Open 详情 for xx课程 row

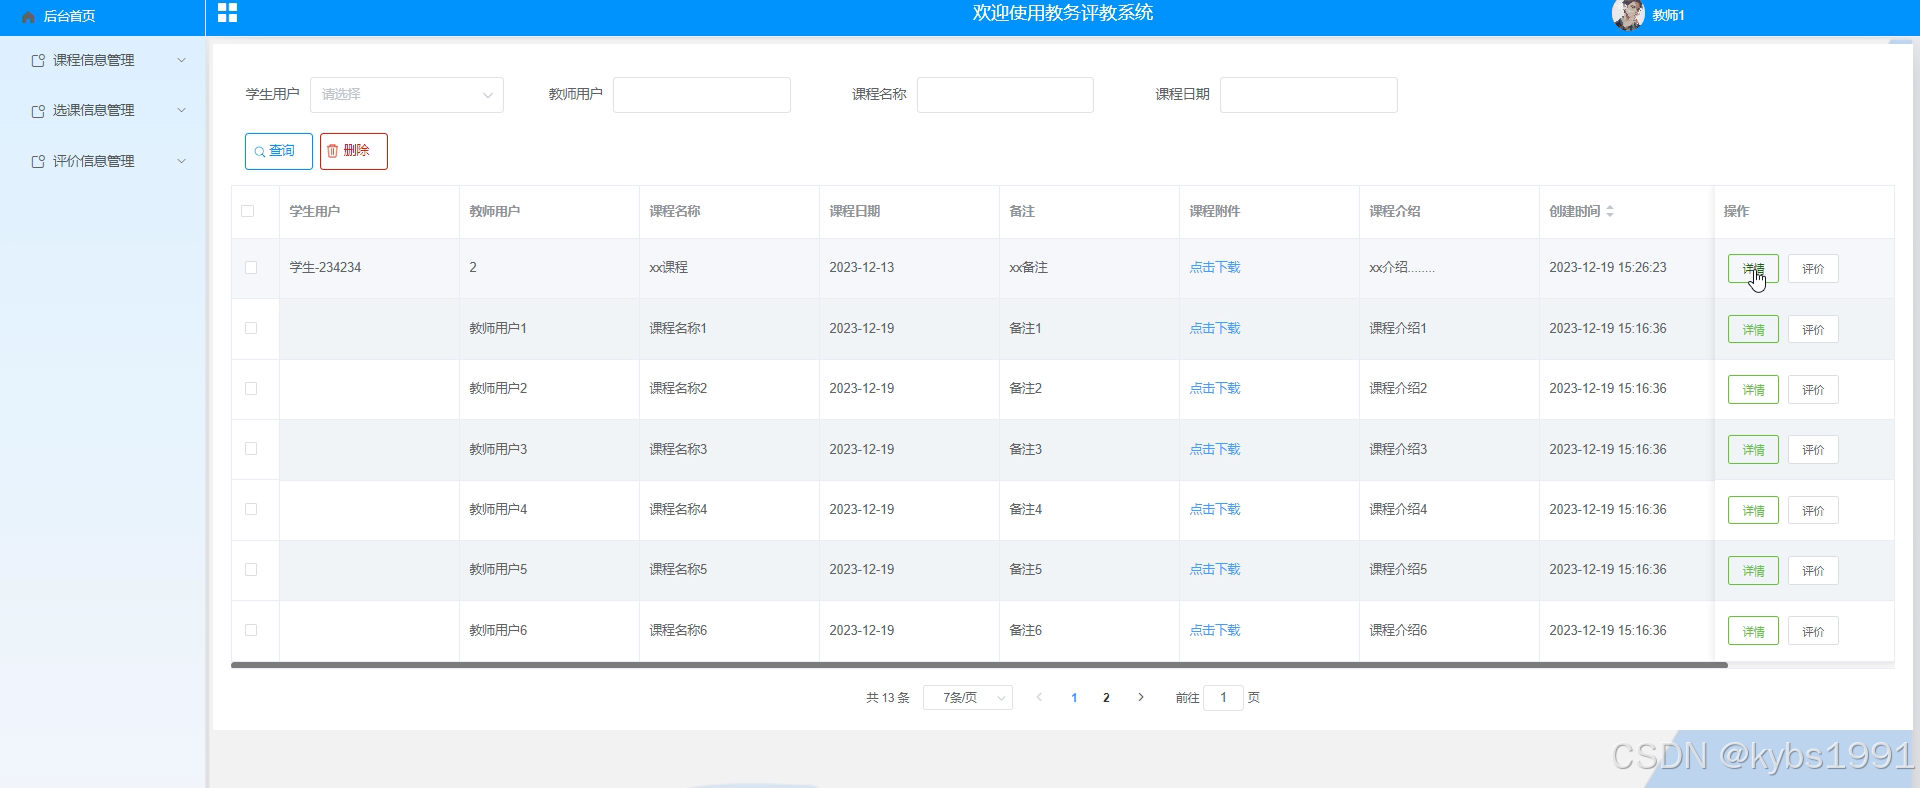[x=1753, y=269]
